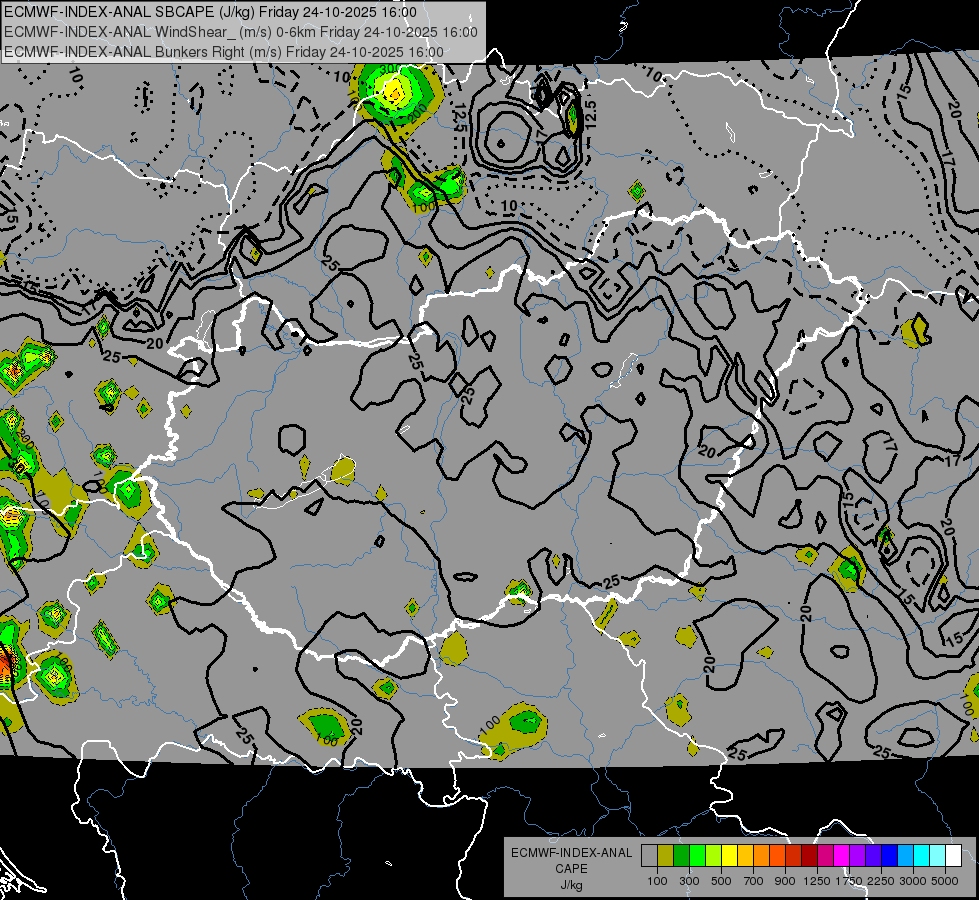Select the dark green legend swatch
The image size is (979, 900).
(681, 856)
